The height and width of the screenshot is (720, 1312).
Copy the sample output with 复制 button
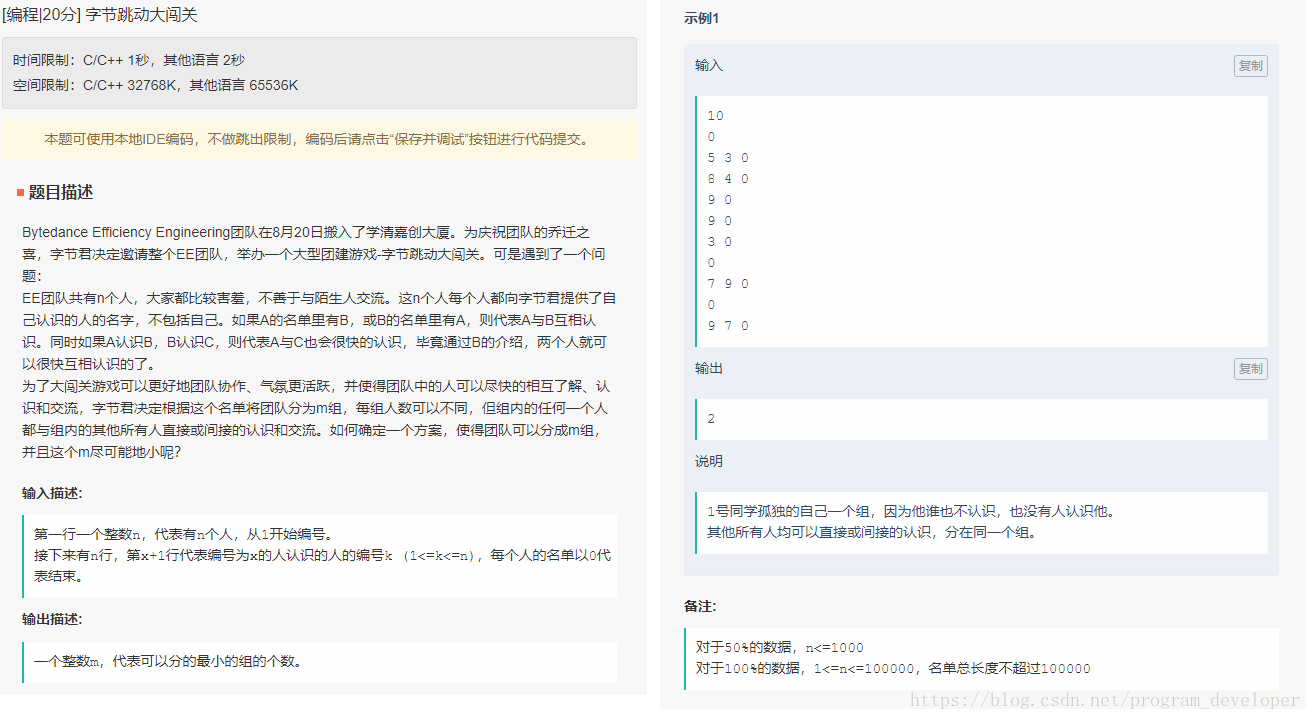(1250, 369)
